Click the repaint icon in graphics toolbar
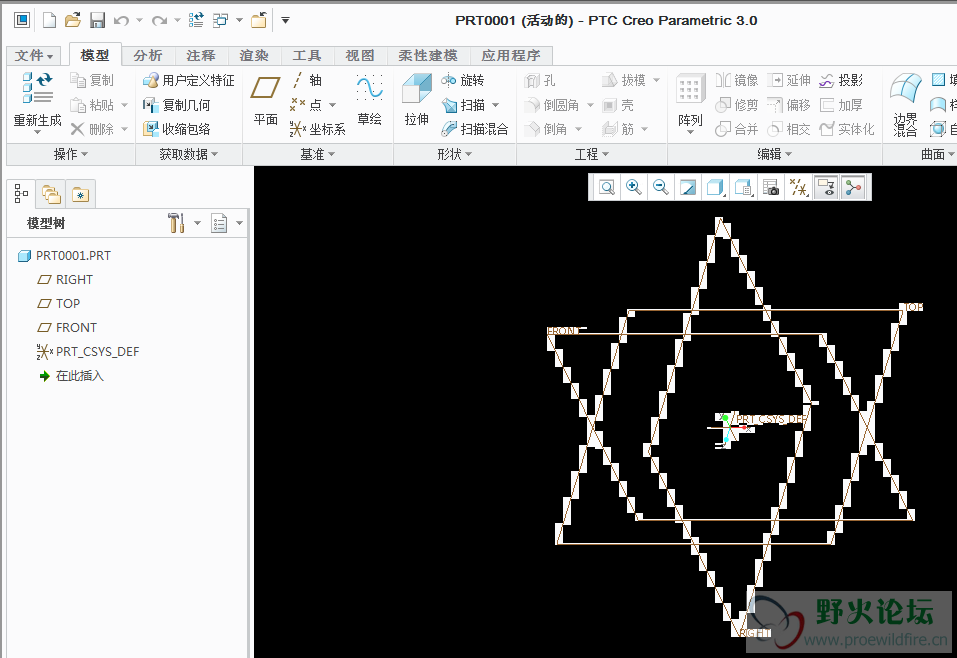This screenshot has height=658, width=957. (x=688, y=187)
